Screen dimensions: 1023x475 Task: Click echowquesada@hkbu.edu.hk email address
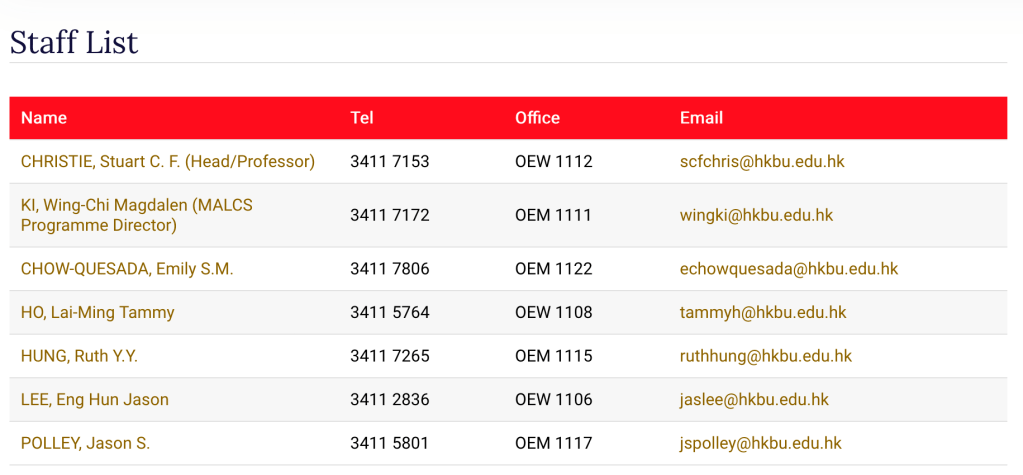[788, 269]
